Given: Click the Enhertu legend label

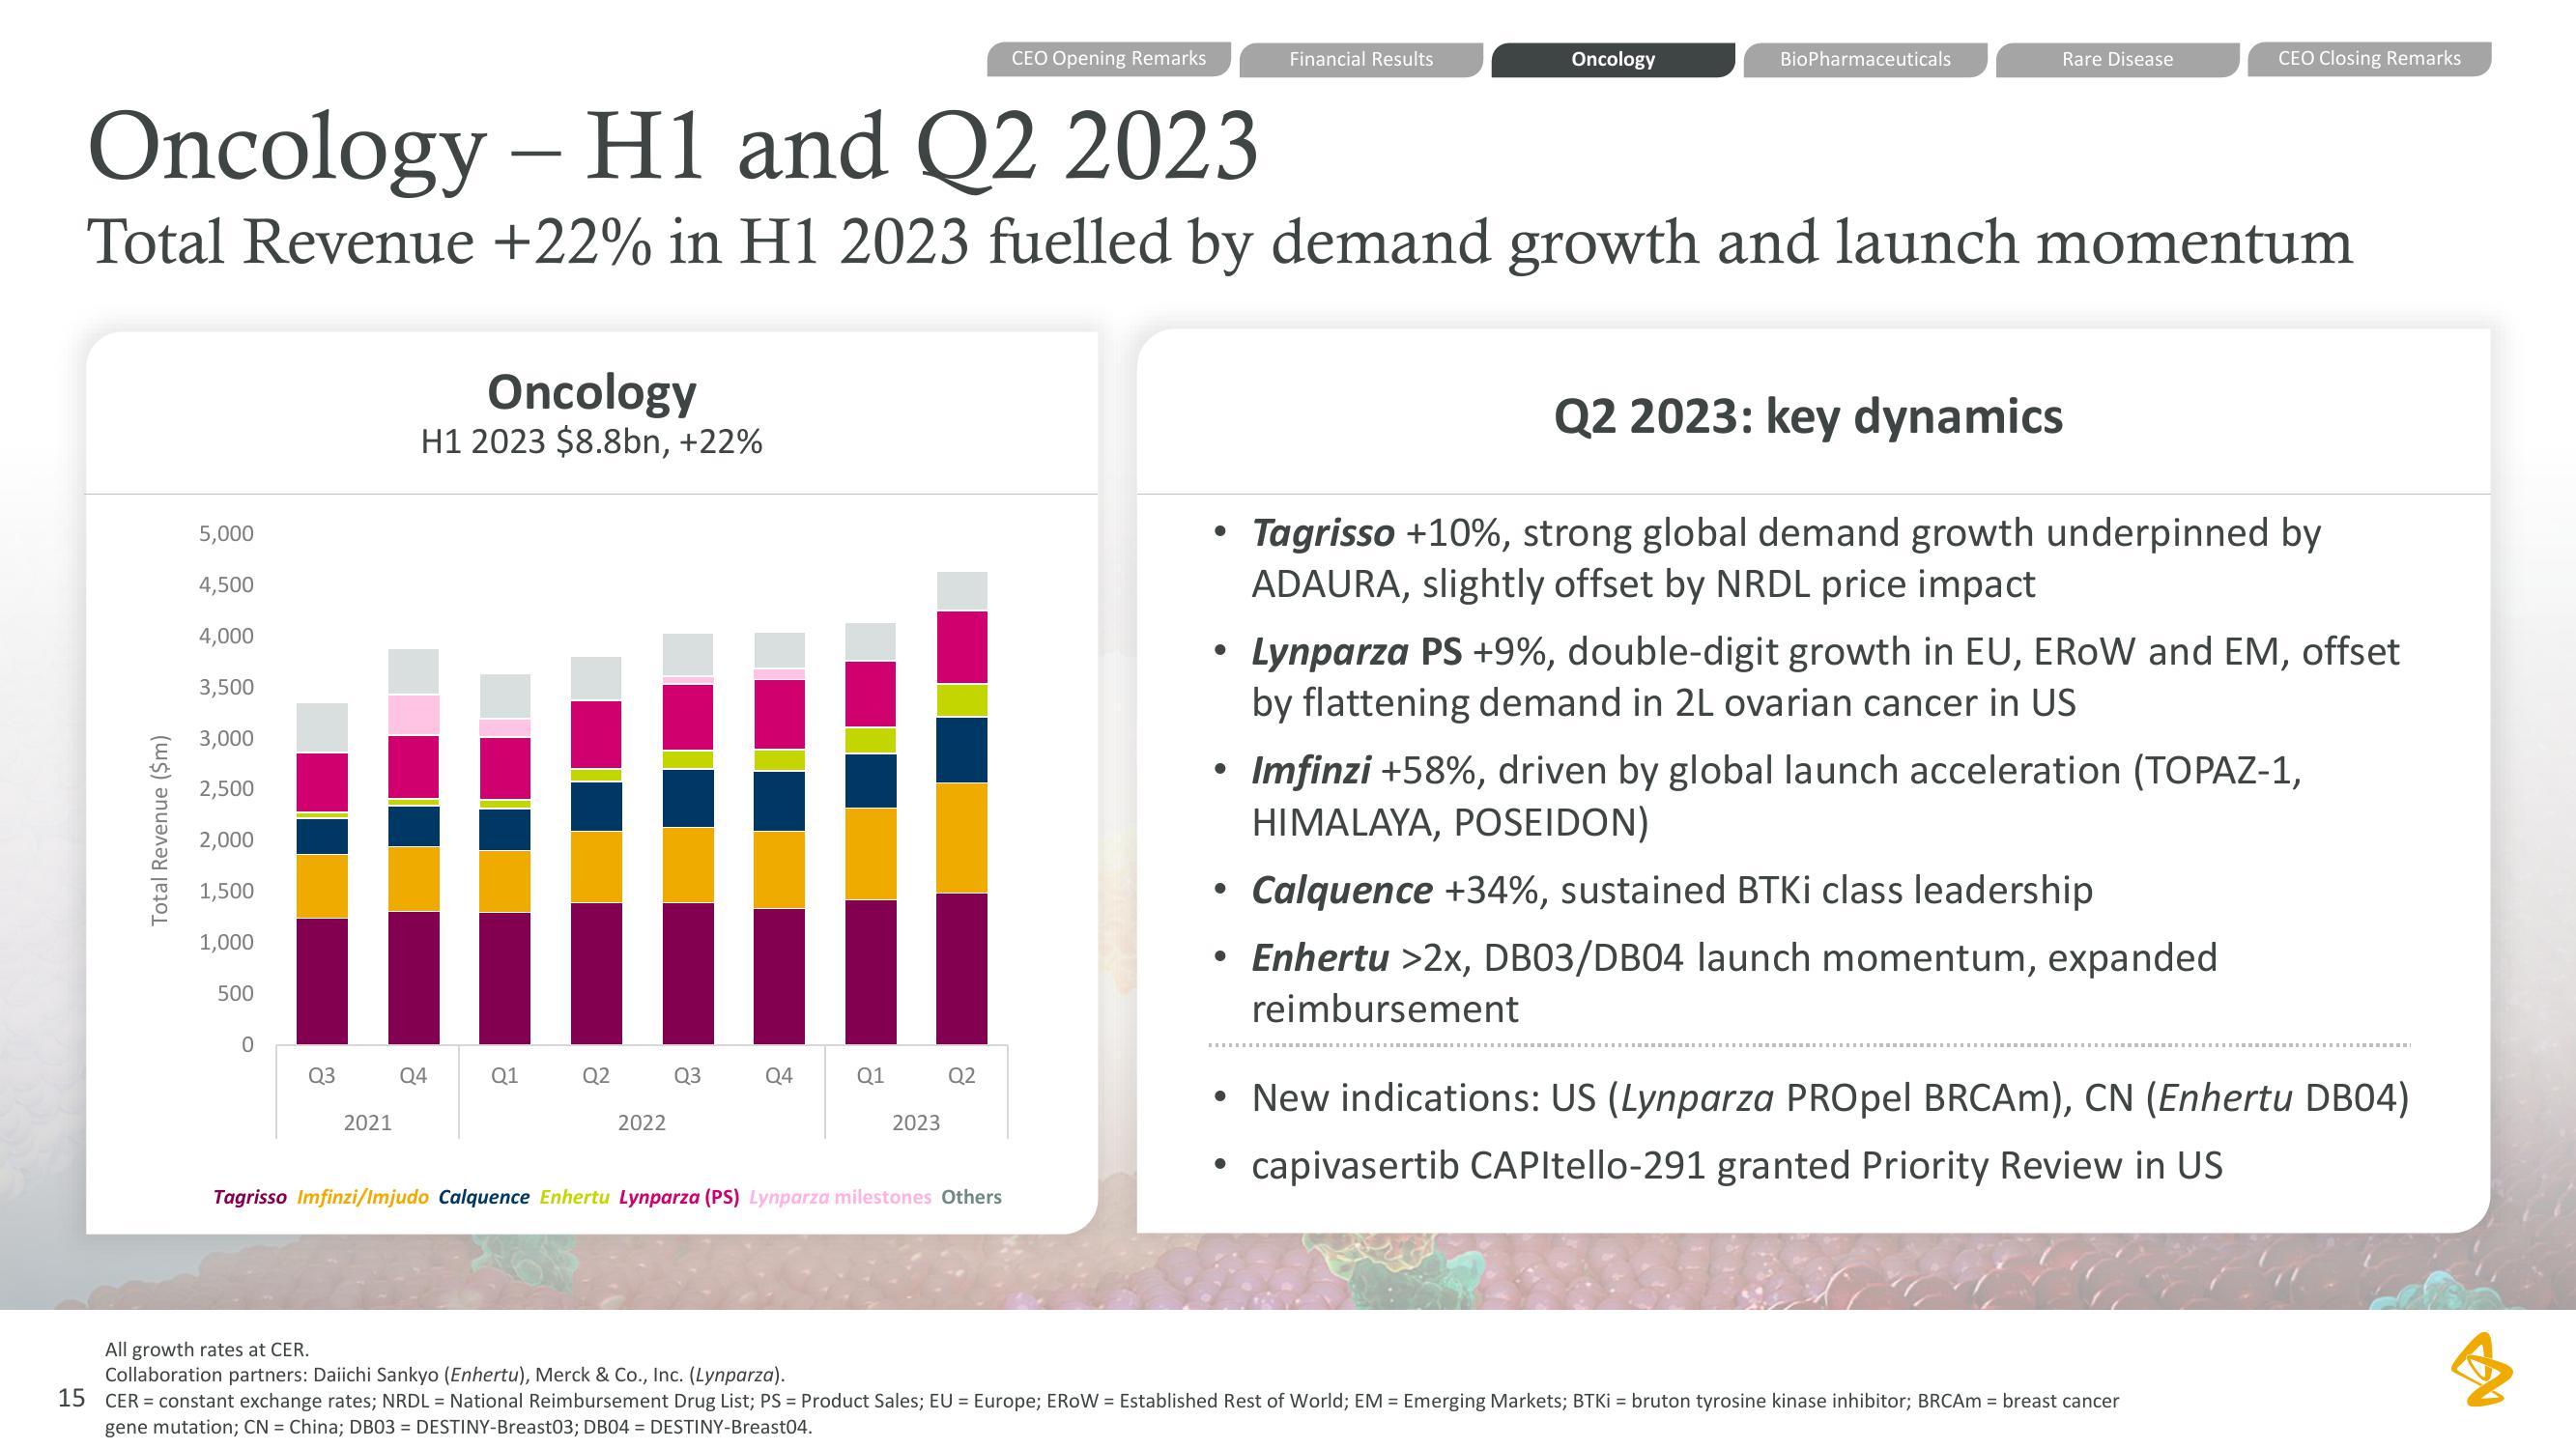Looking at the screenshot, I should [x=574, y=1197].
